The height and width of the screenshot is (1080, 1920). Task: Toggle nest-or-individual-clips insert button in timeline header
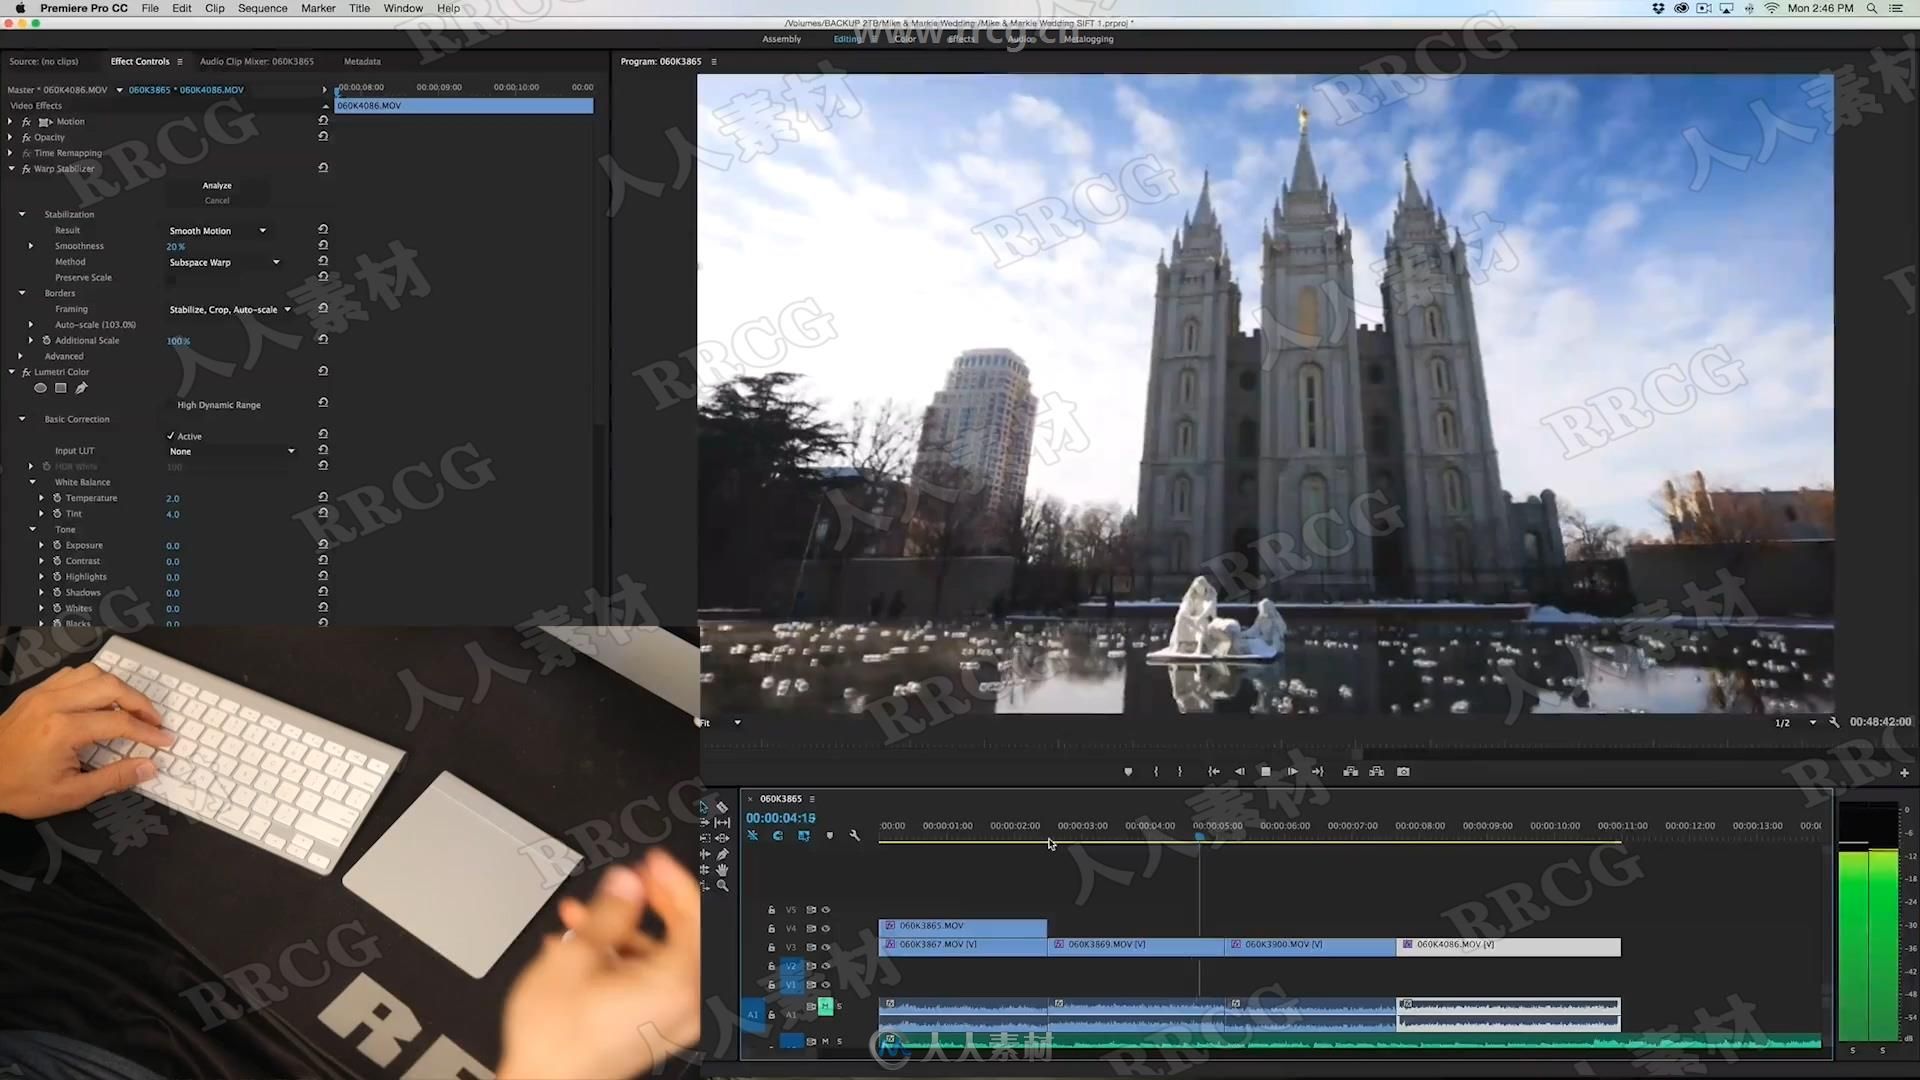(753, 835)
